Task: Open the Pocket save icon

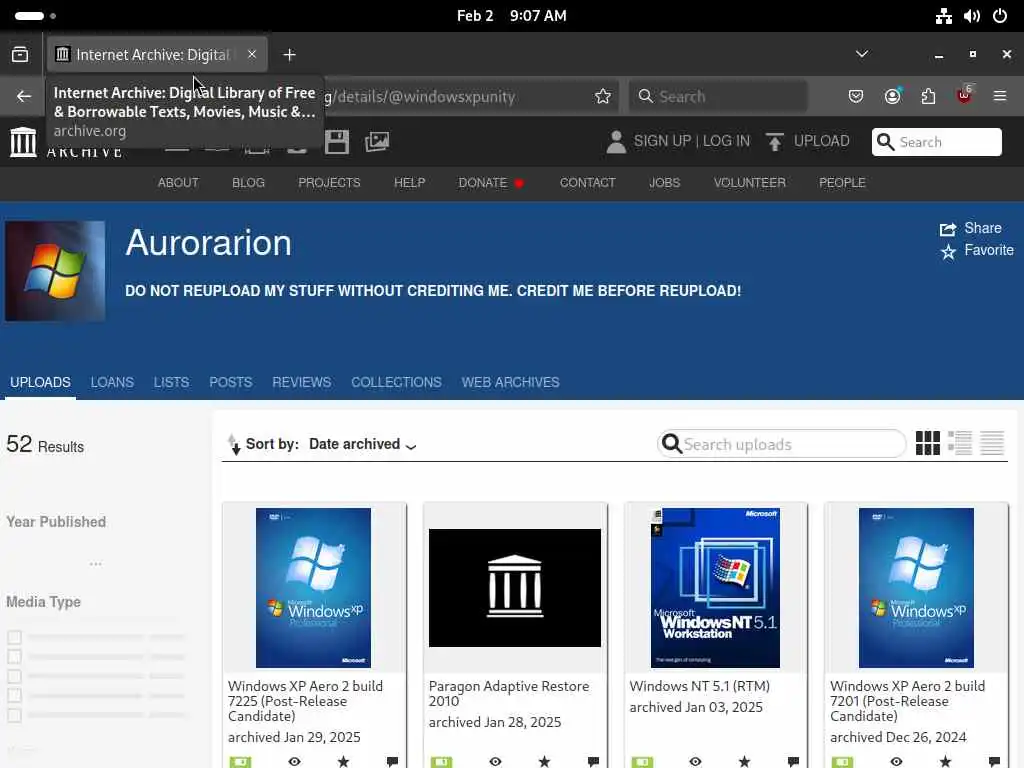Action: [856, 97]
